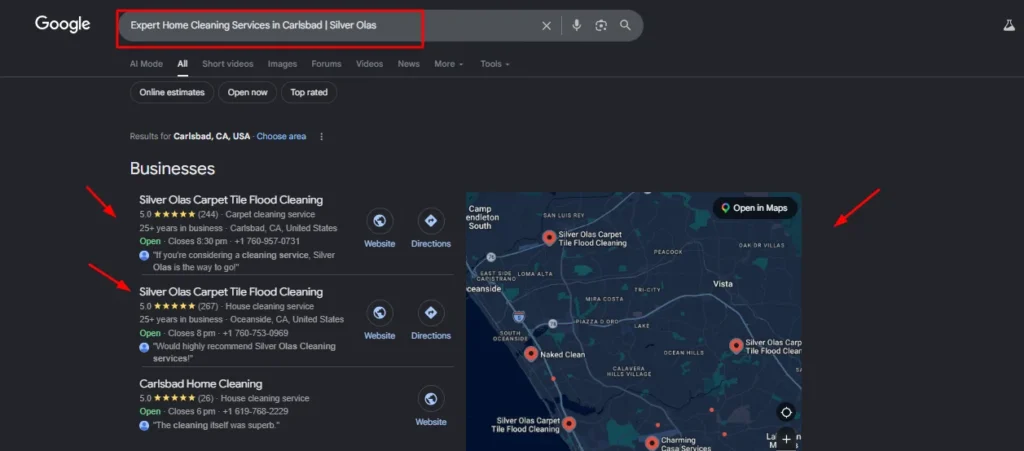Open more options three-dot menu beside Choose area
Viewport: 1024px width, 451px height.
click(321, 136)
